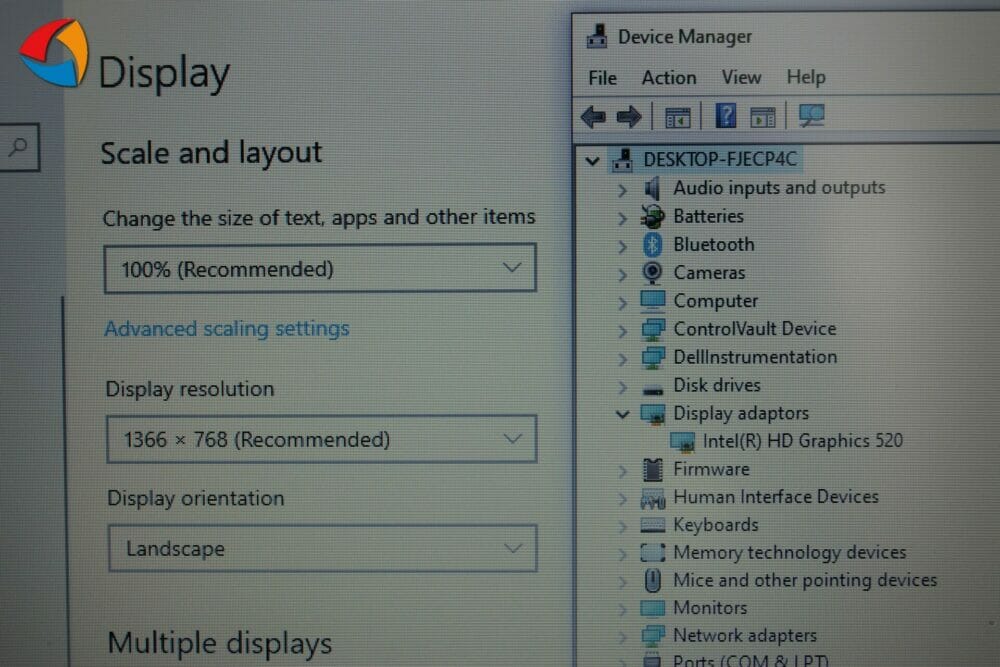Click the Cameras webcam icon
The width and height of the screenshot is (1000, 667).
(652, 273)
